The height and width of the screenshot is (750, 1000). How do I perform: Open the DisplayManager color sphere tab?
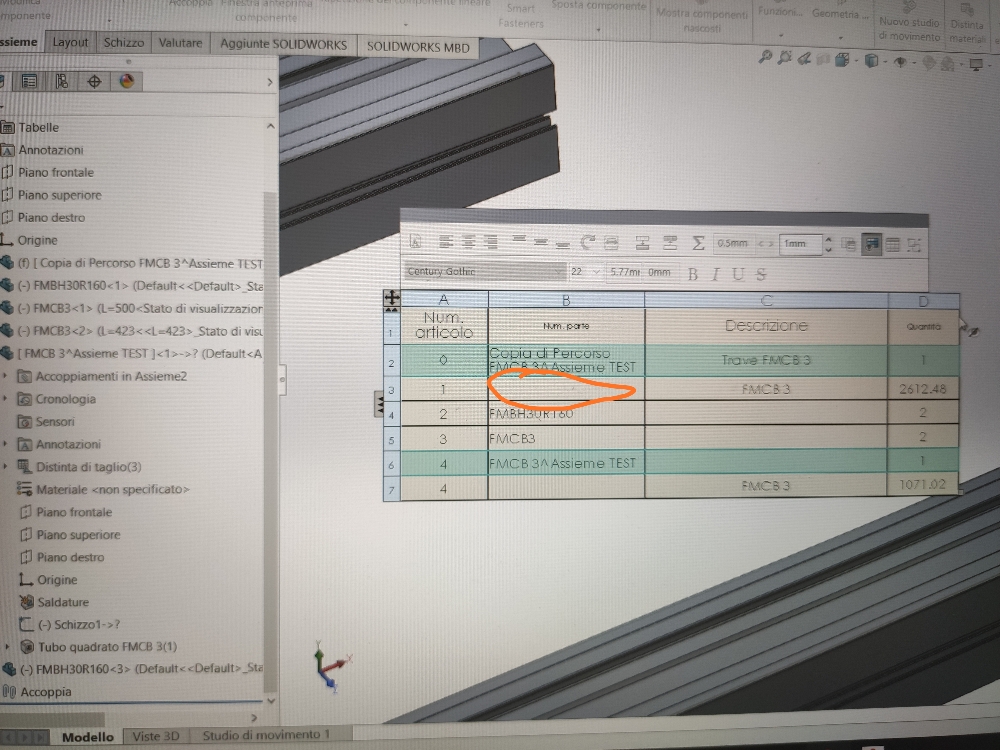pos(127,81)
